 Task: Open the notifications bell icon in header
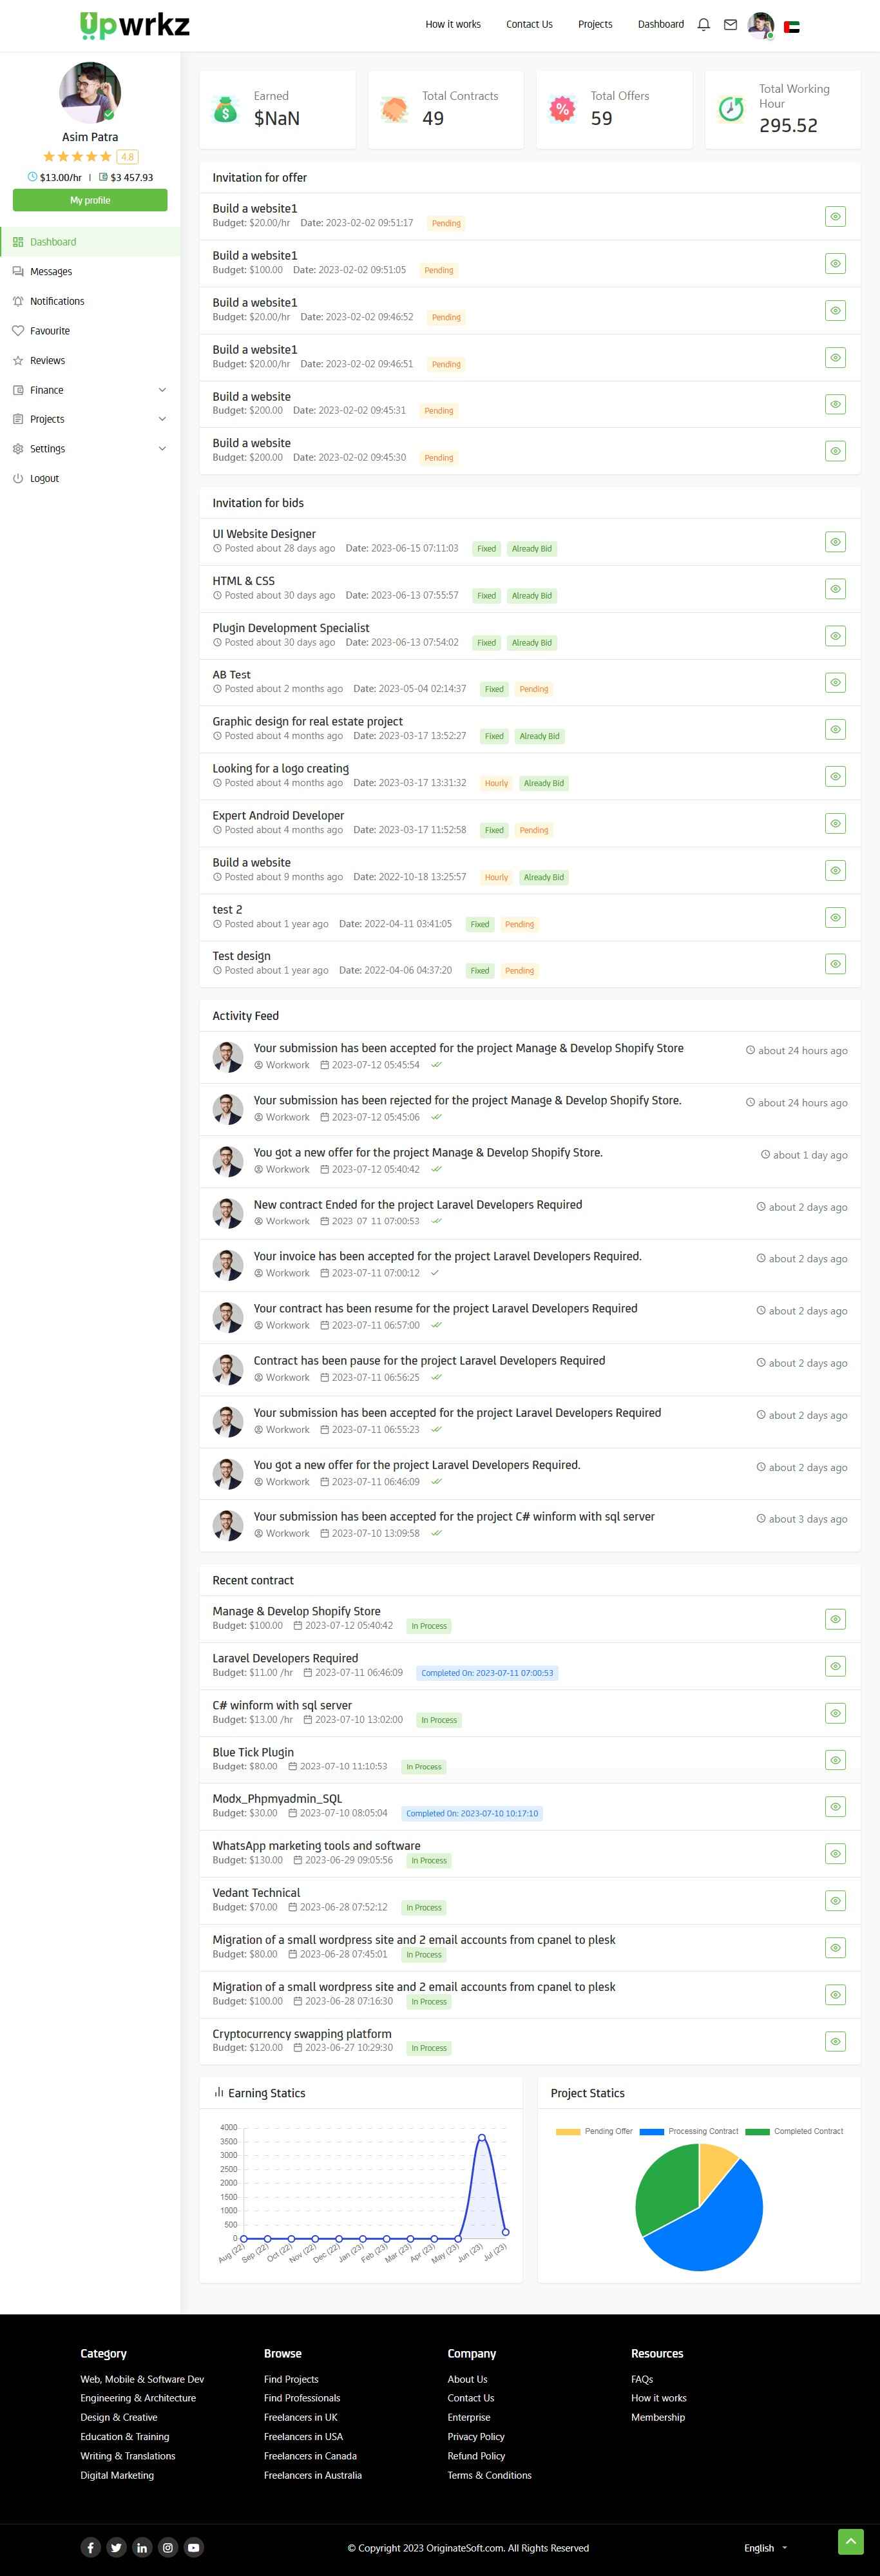tap(704, 25)
